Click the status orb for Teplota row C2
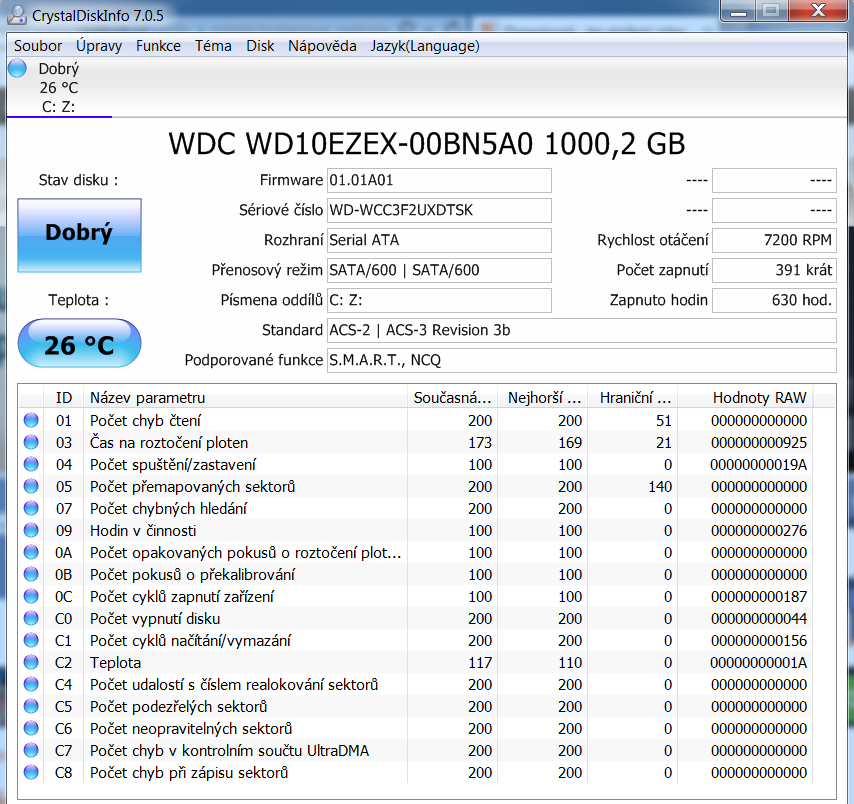 pyautogui.click(x=31, y=663)
